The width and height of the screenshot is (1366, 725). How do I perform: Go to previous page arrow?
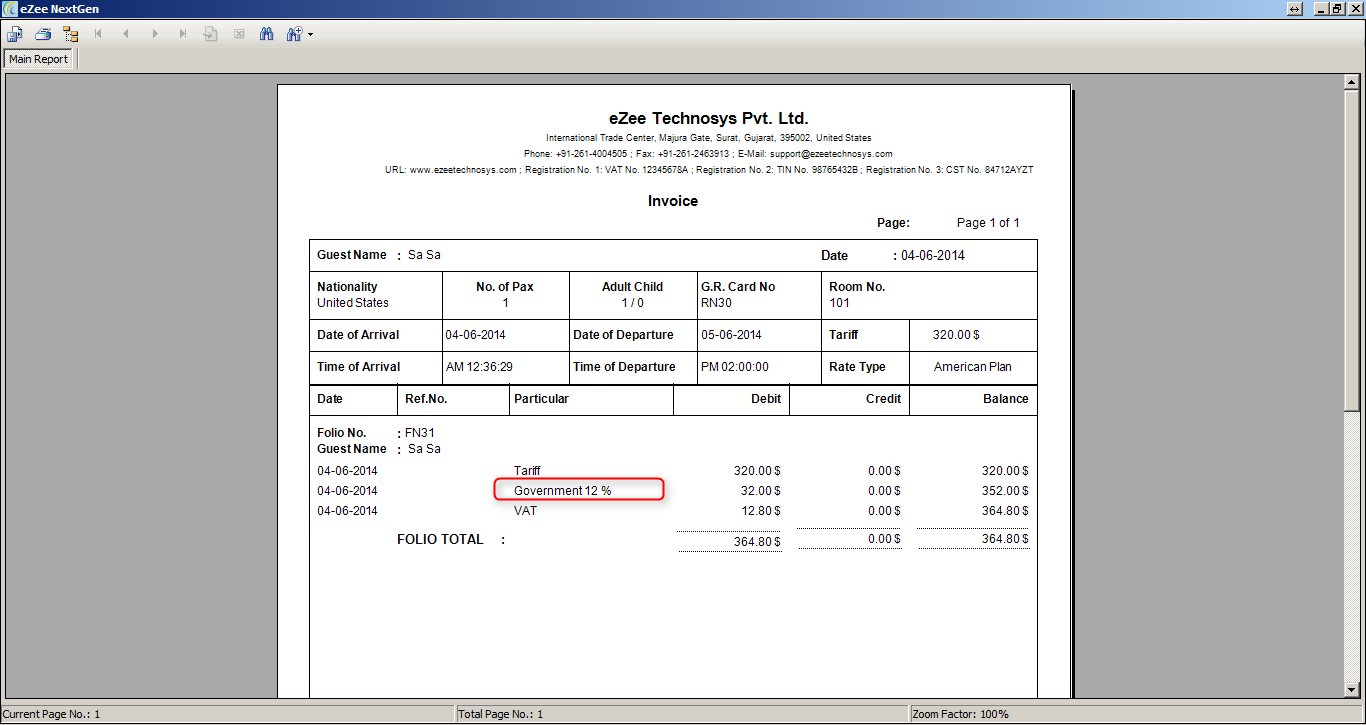click(x=126, y=34)
